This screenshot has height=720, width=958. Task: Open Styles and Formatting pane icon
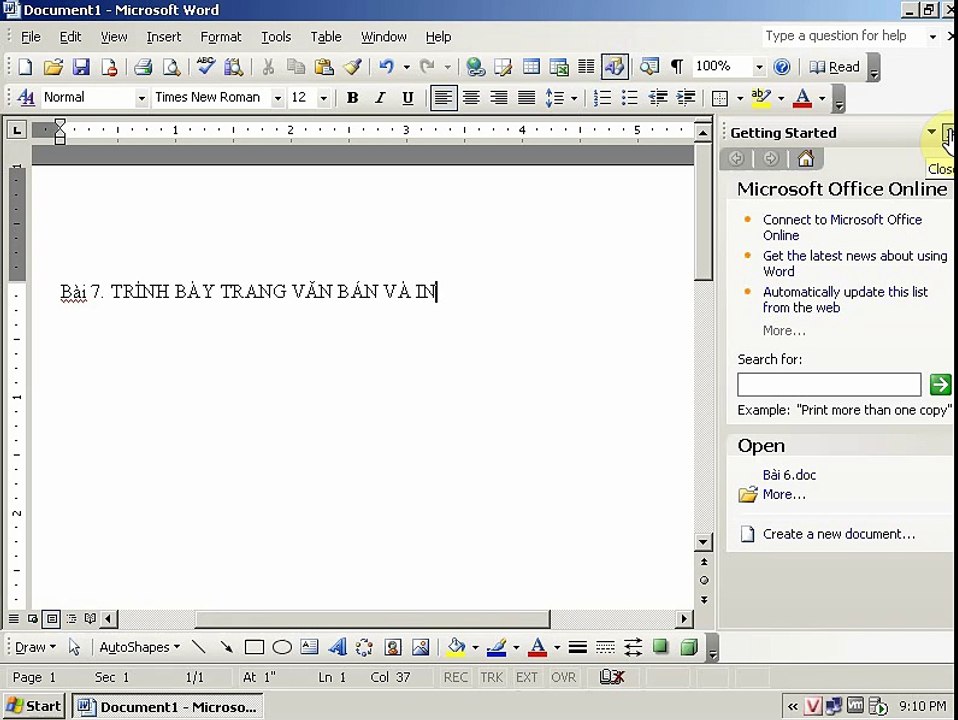26,97
